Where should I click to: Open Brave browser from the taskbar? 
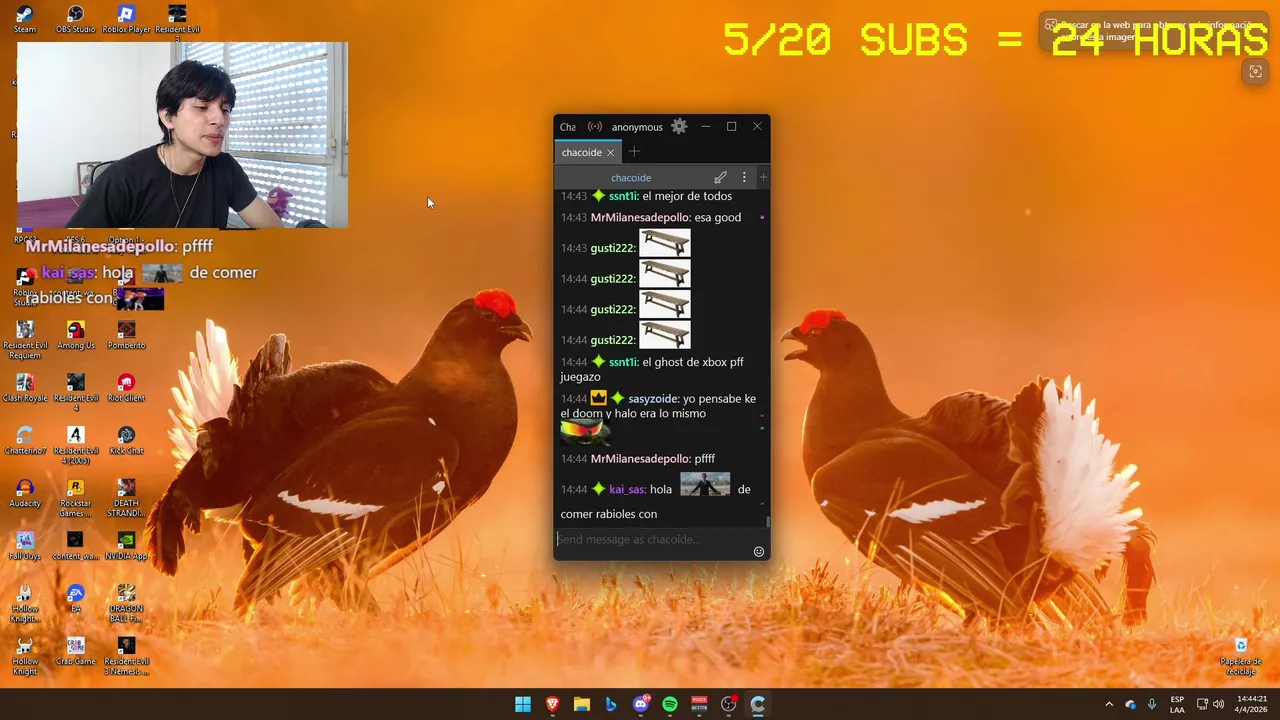coord(552,704)
